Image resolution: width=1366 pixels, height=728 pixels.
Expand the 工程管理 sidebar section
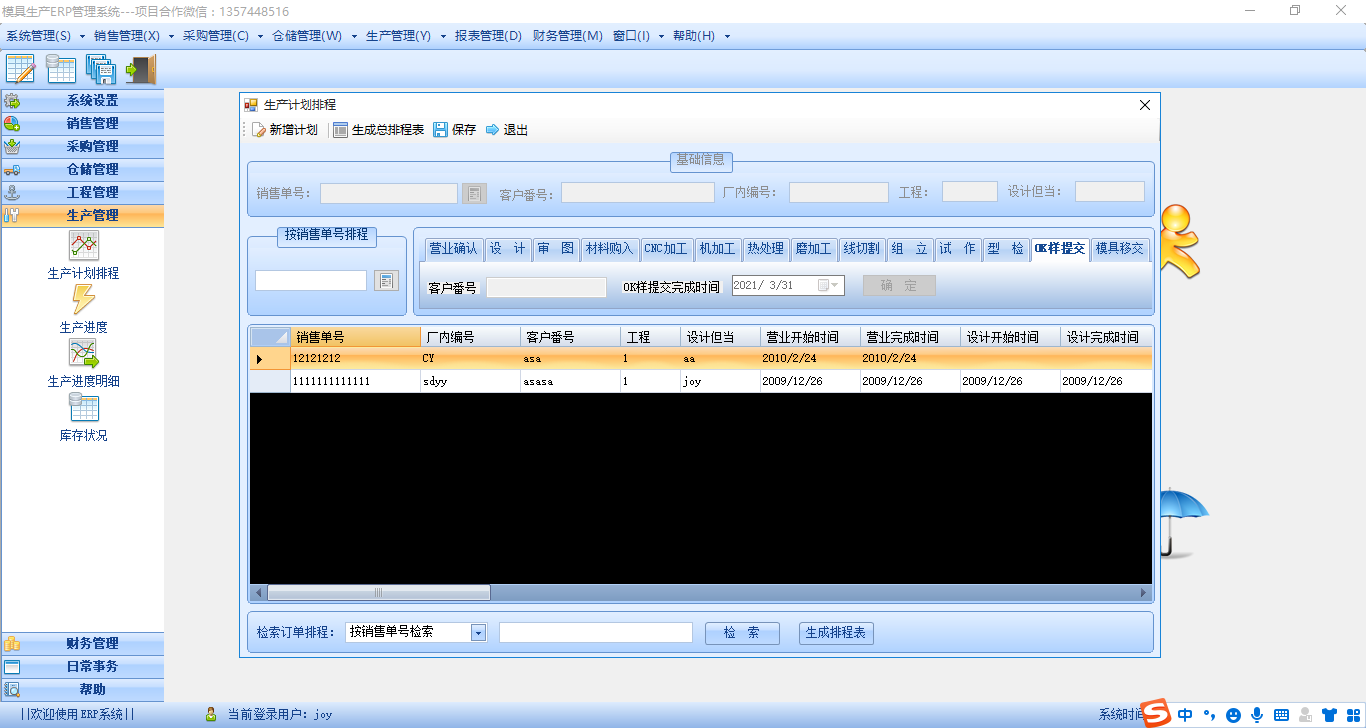(x=83, y=192)
